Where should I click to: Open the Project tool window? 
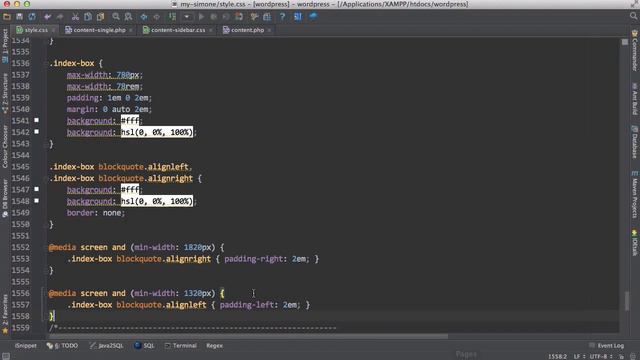(x=5, y=46)
